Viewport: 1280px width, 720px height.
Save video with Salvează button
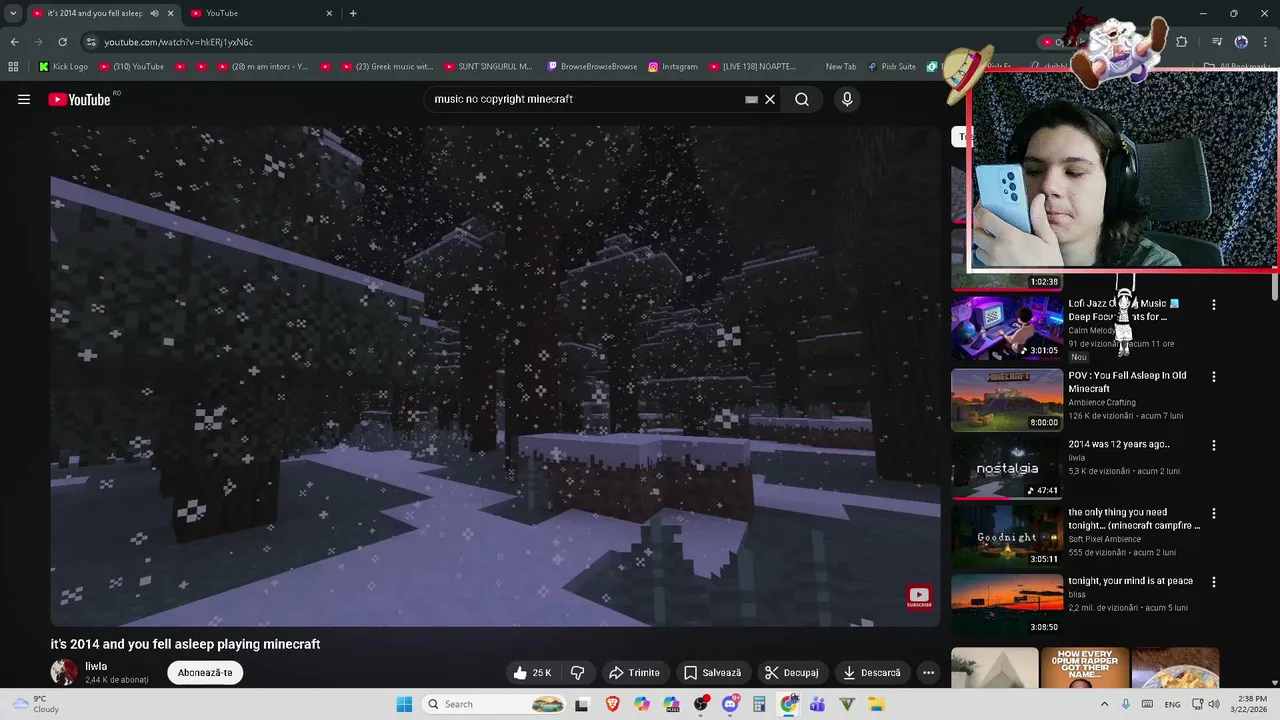(712, 673)
